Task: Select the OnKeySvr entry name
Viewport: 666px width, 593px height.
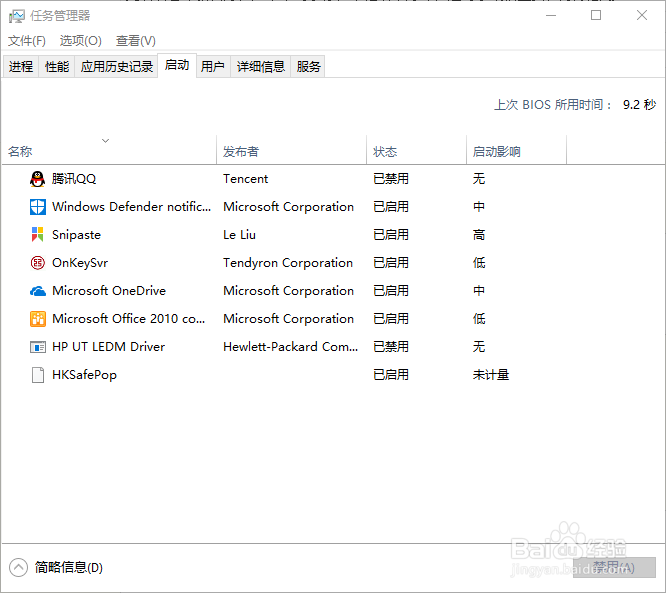Action: (x=80, y=263)
